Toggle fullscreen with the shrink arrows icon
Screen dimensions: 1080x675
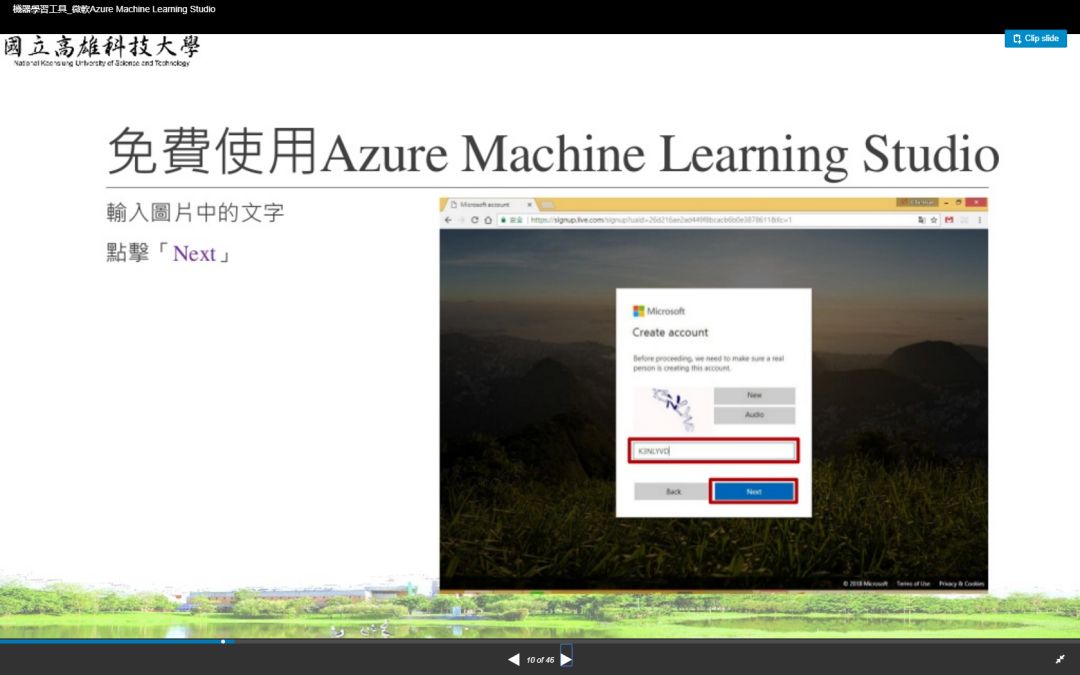[x=1060, y=659]
